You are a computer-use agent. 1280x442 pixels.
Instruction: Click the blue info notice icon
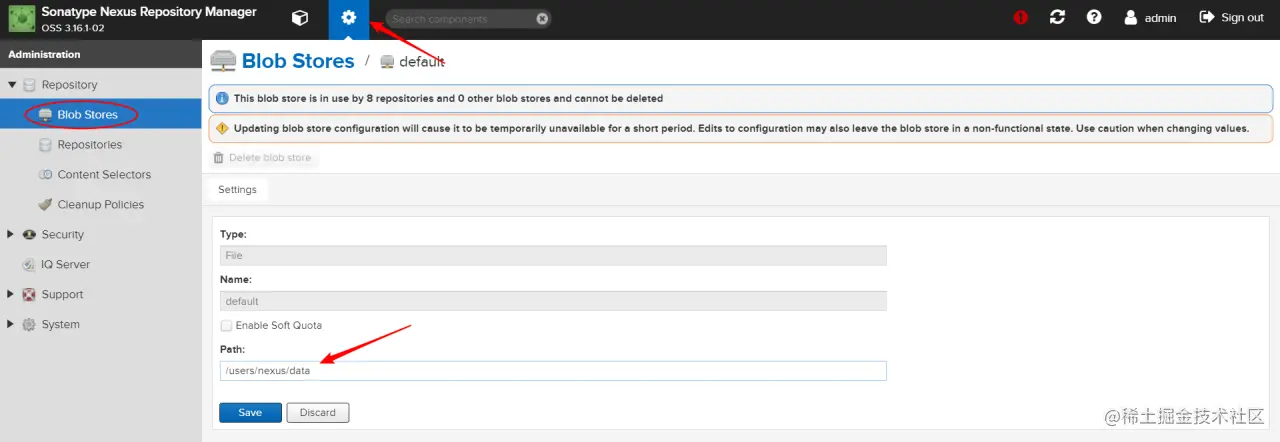point(222,99)
